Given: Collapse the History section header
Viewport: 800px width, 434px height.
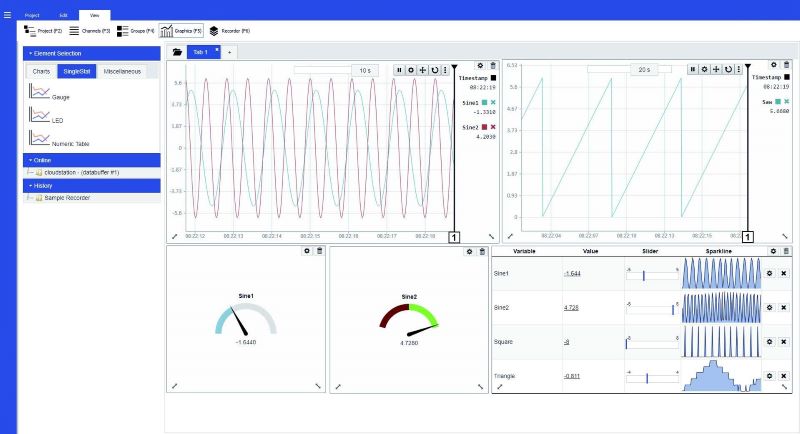Looking at the screenshot, I should click(91, 185).
